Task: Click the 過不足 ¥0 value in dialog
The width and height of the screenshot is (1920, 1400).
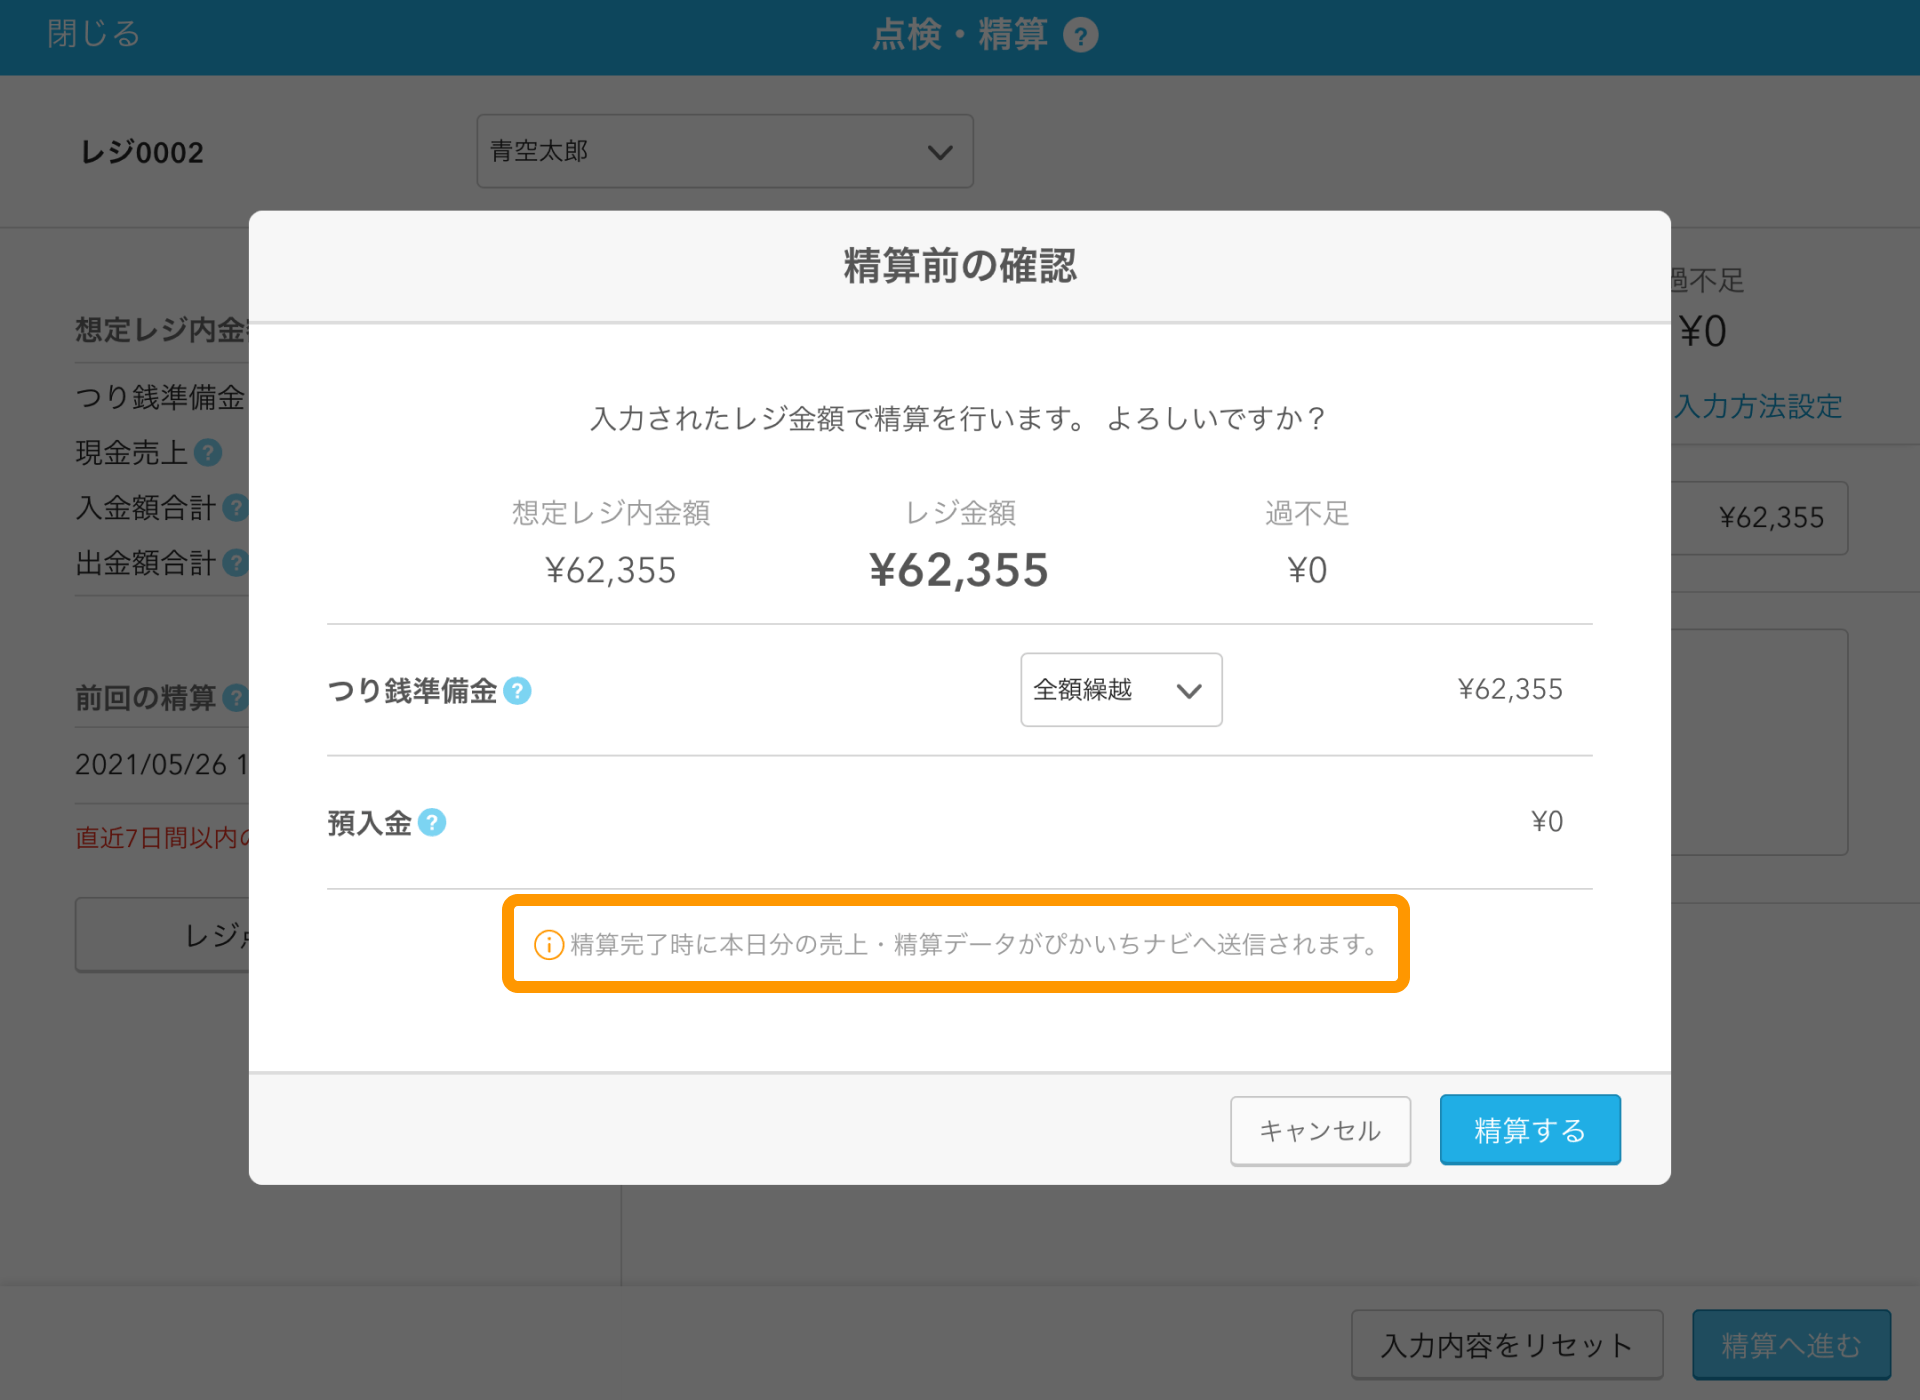Action: pyautogui.click(x=1307, y=570)
